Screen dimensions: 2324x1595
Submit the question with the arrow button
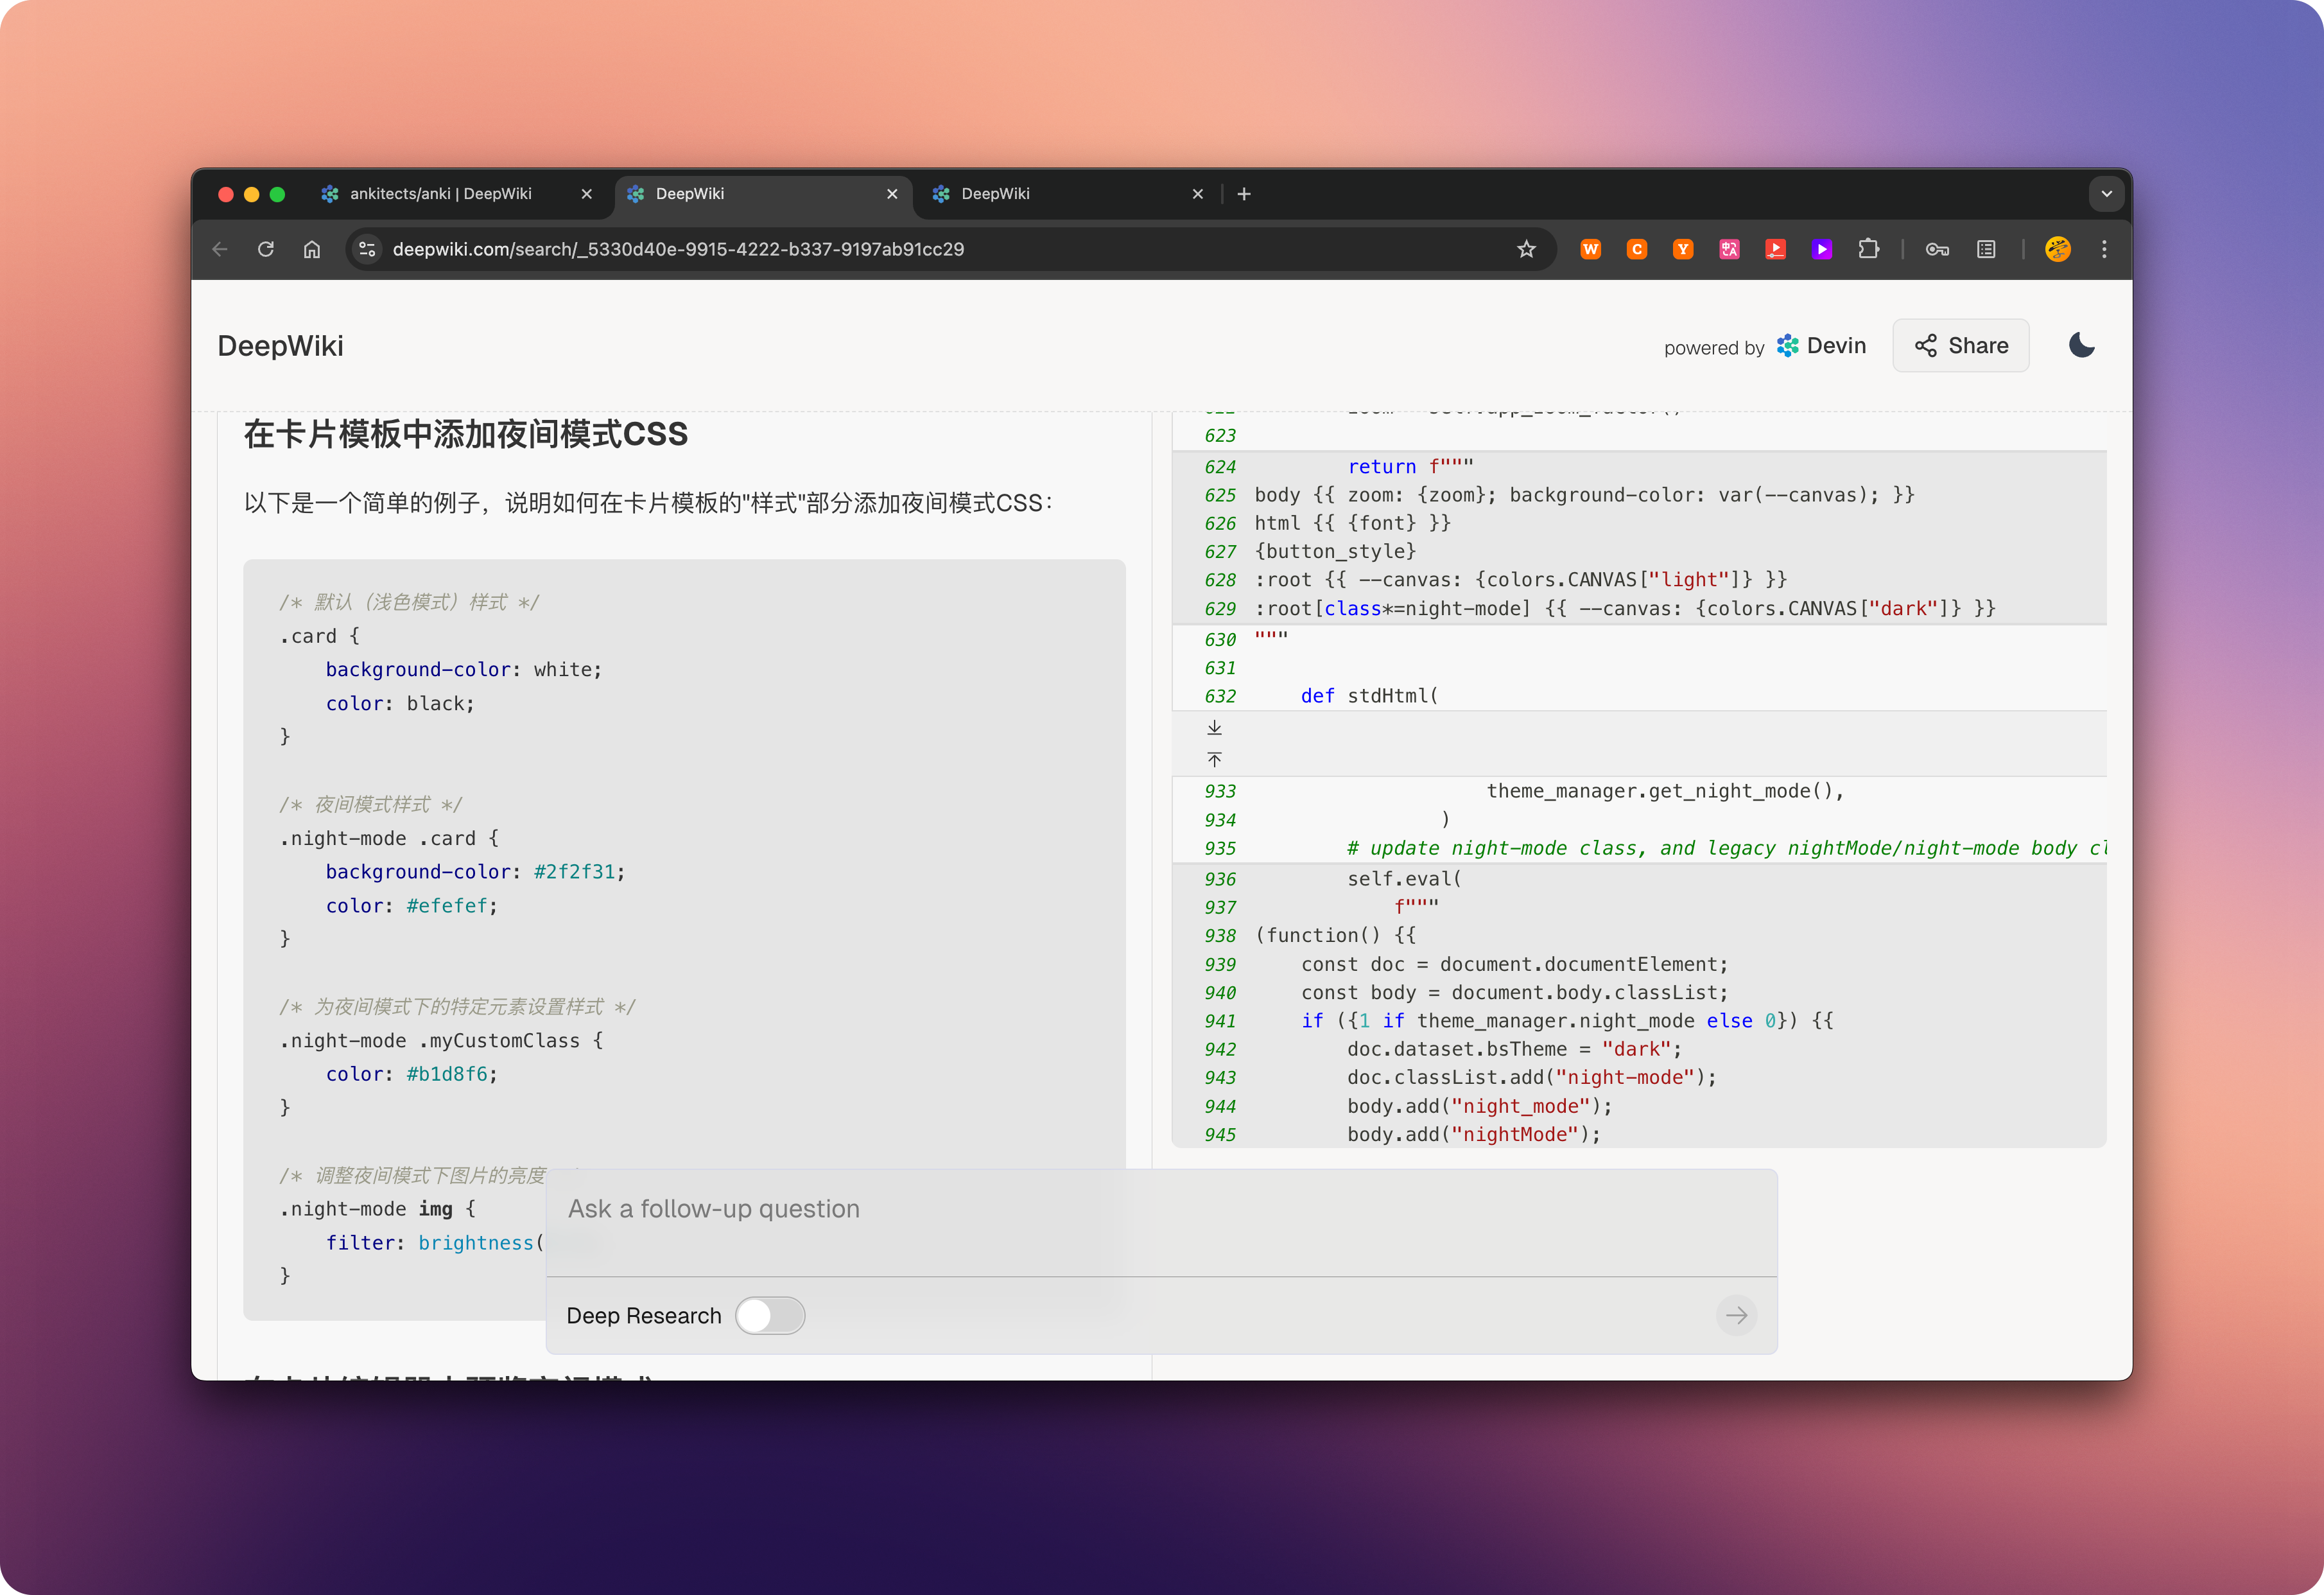pos(1736,1315)
